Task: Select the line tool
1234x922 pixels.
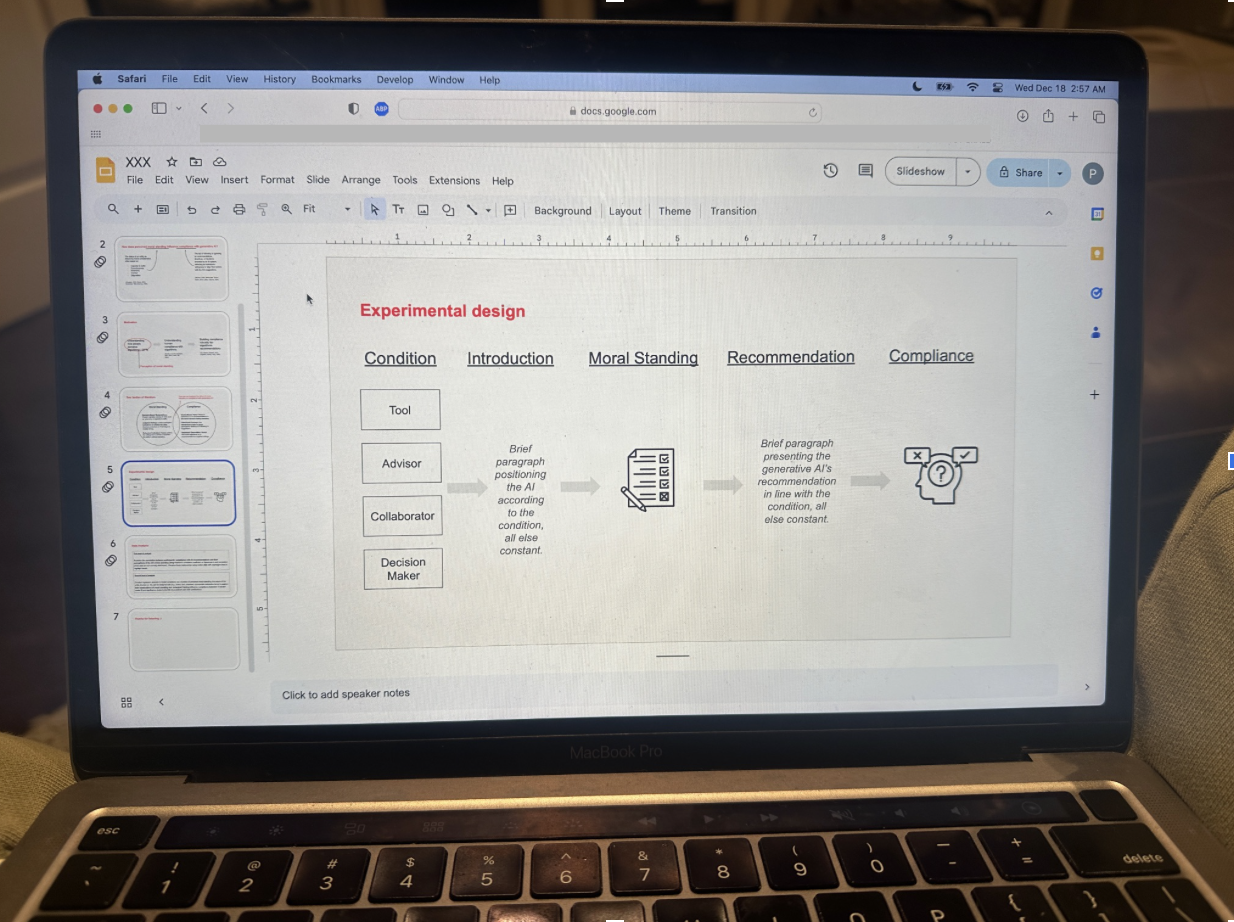Action: click(472, 210)
